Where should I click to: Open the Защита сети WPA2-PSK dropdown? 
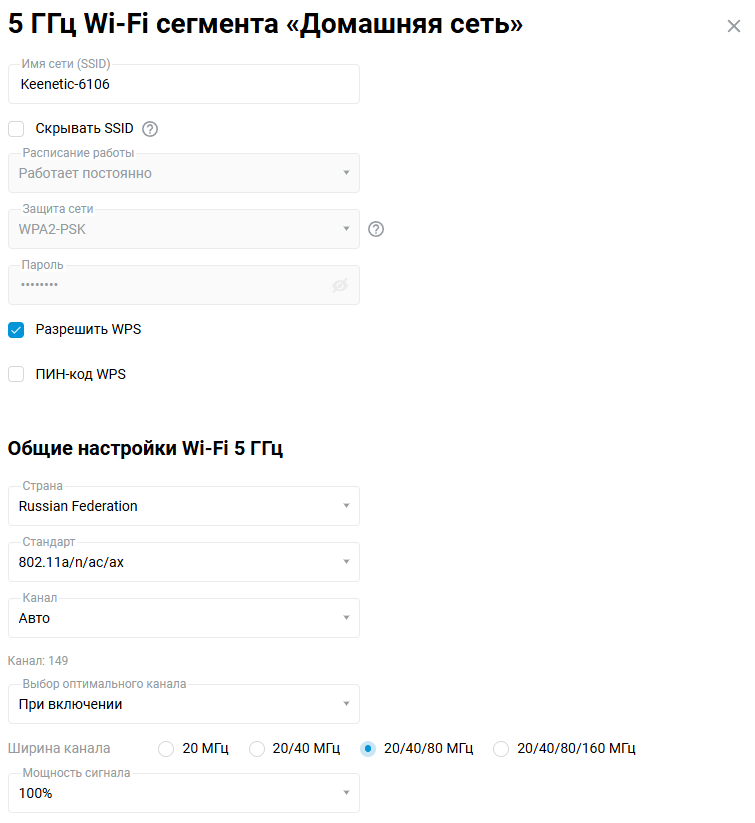184,229
